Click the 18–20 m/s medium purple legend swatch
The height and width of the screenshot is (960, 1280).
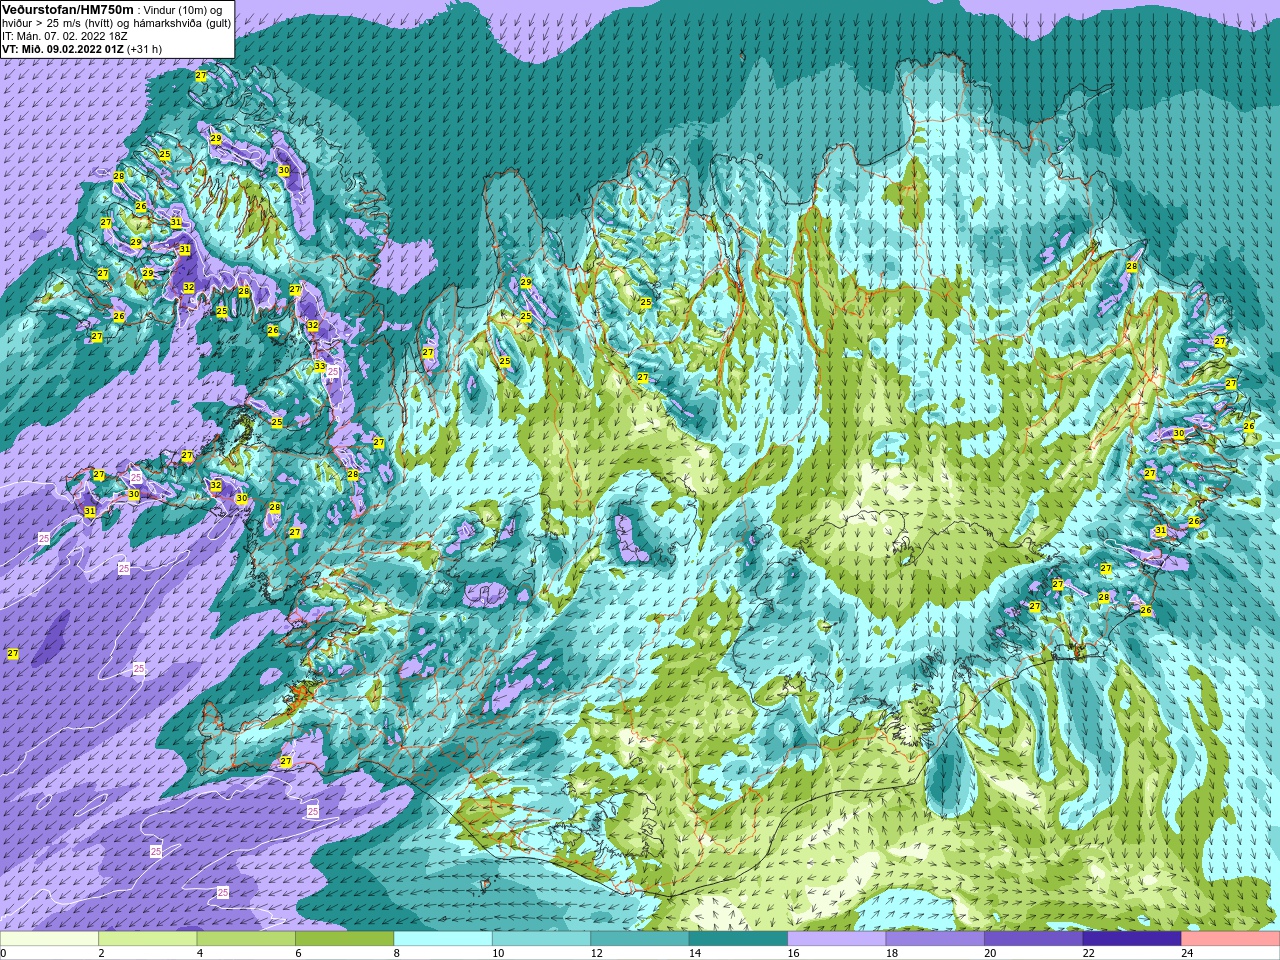point(935,939)
